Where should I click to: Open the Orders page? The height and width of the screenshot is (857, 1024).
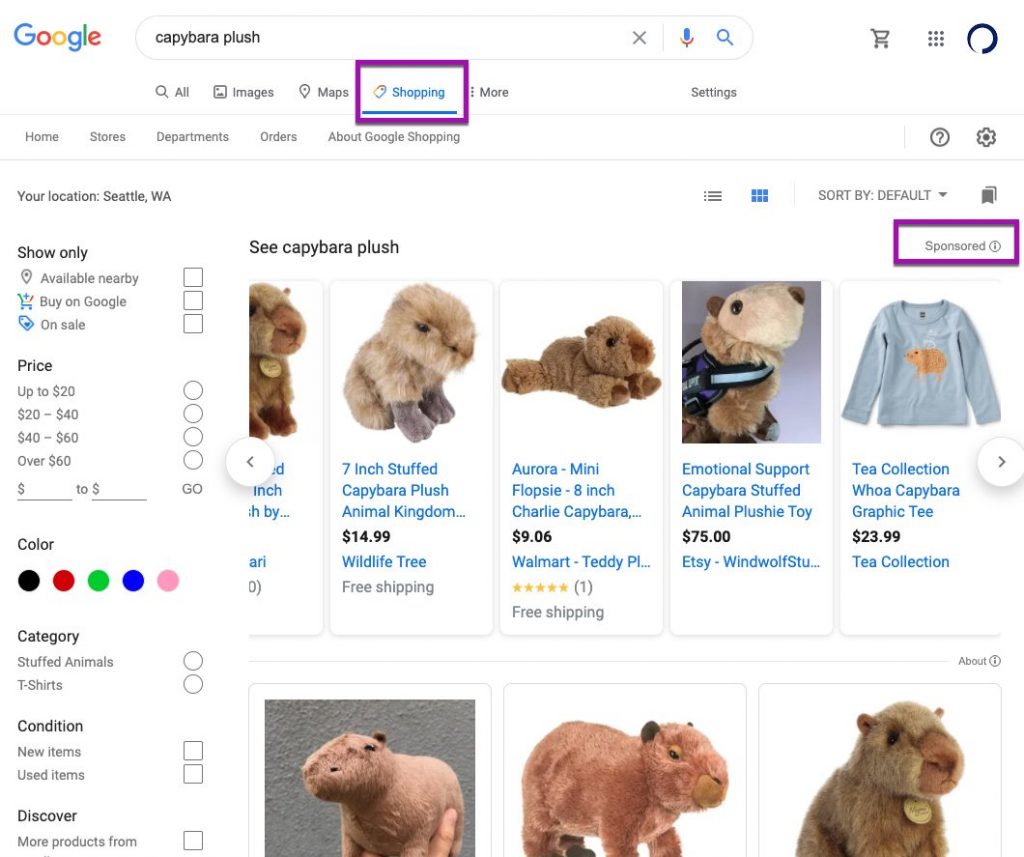(278, 137)
